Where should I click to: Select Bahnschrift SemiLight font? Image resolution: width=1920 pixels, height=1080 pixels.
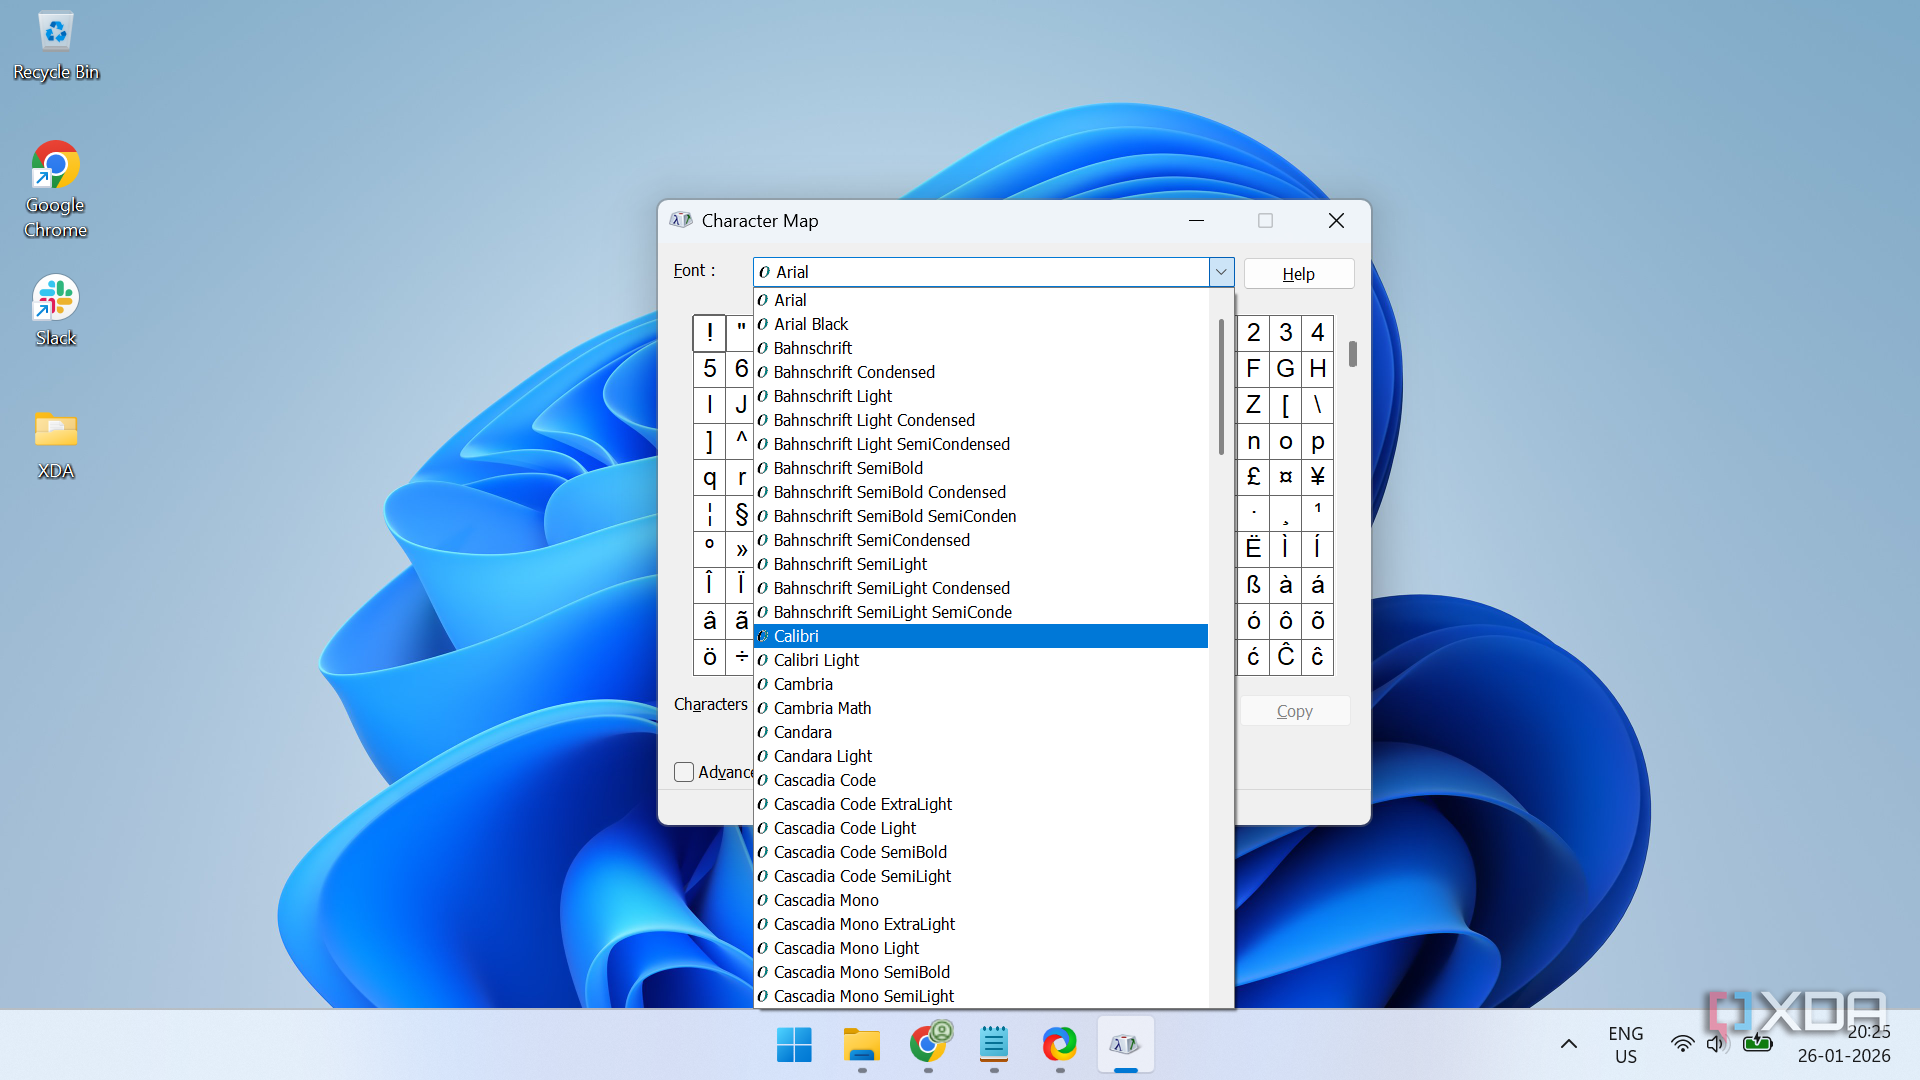981,564
